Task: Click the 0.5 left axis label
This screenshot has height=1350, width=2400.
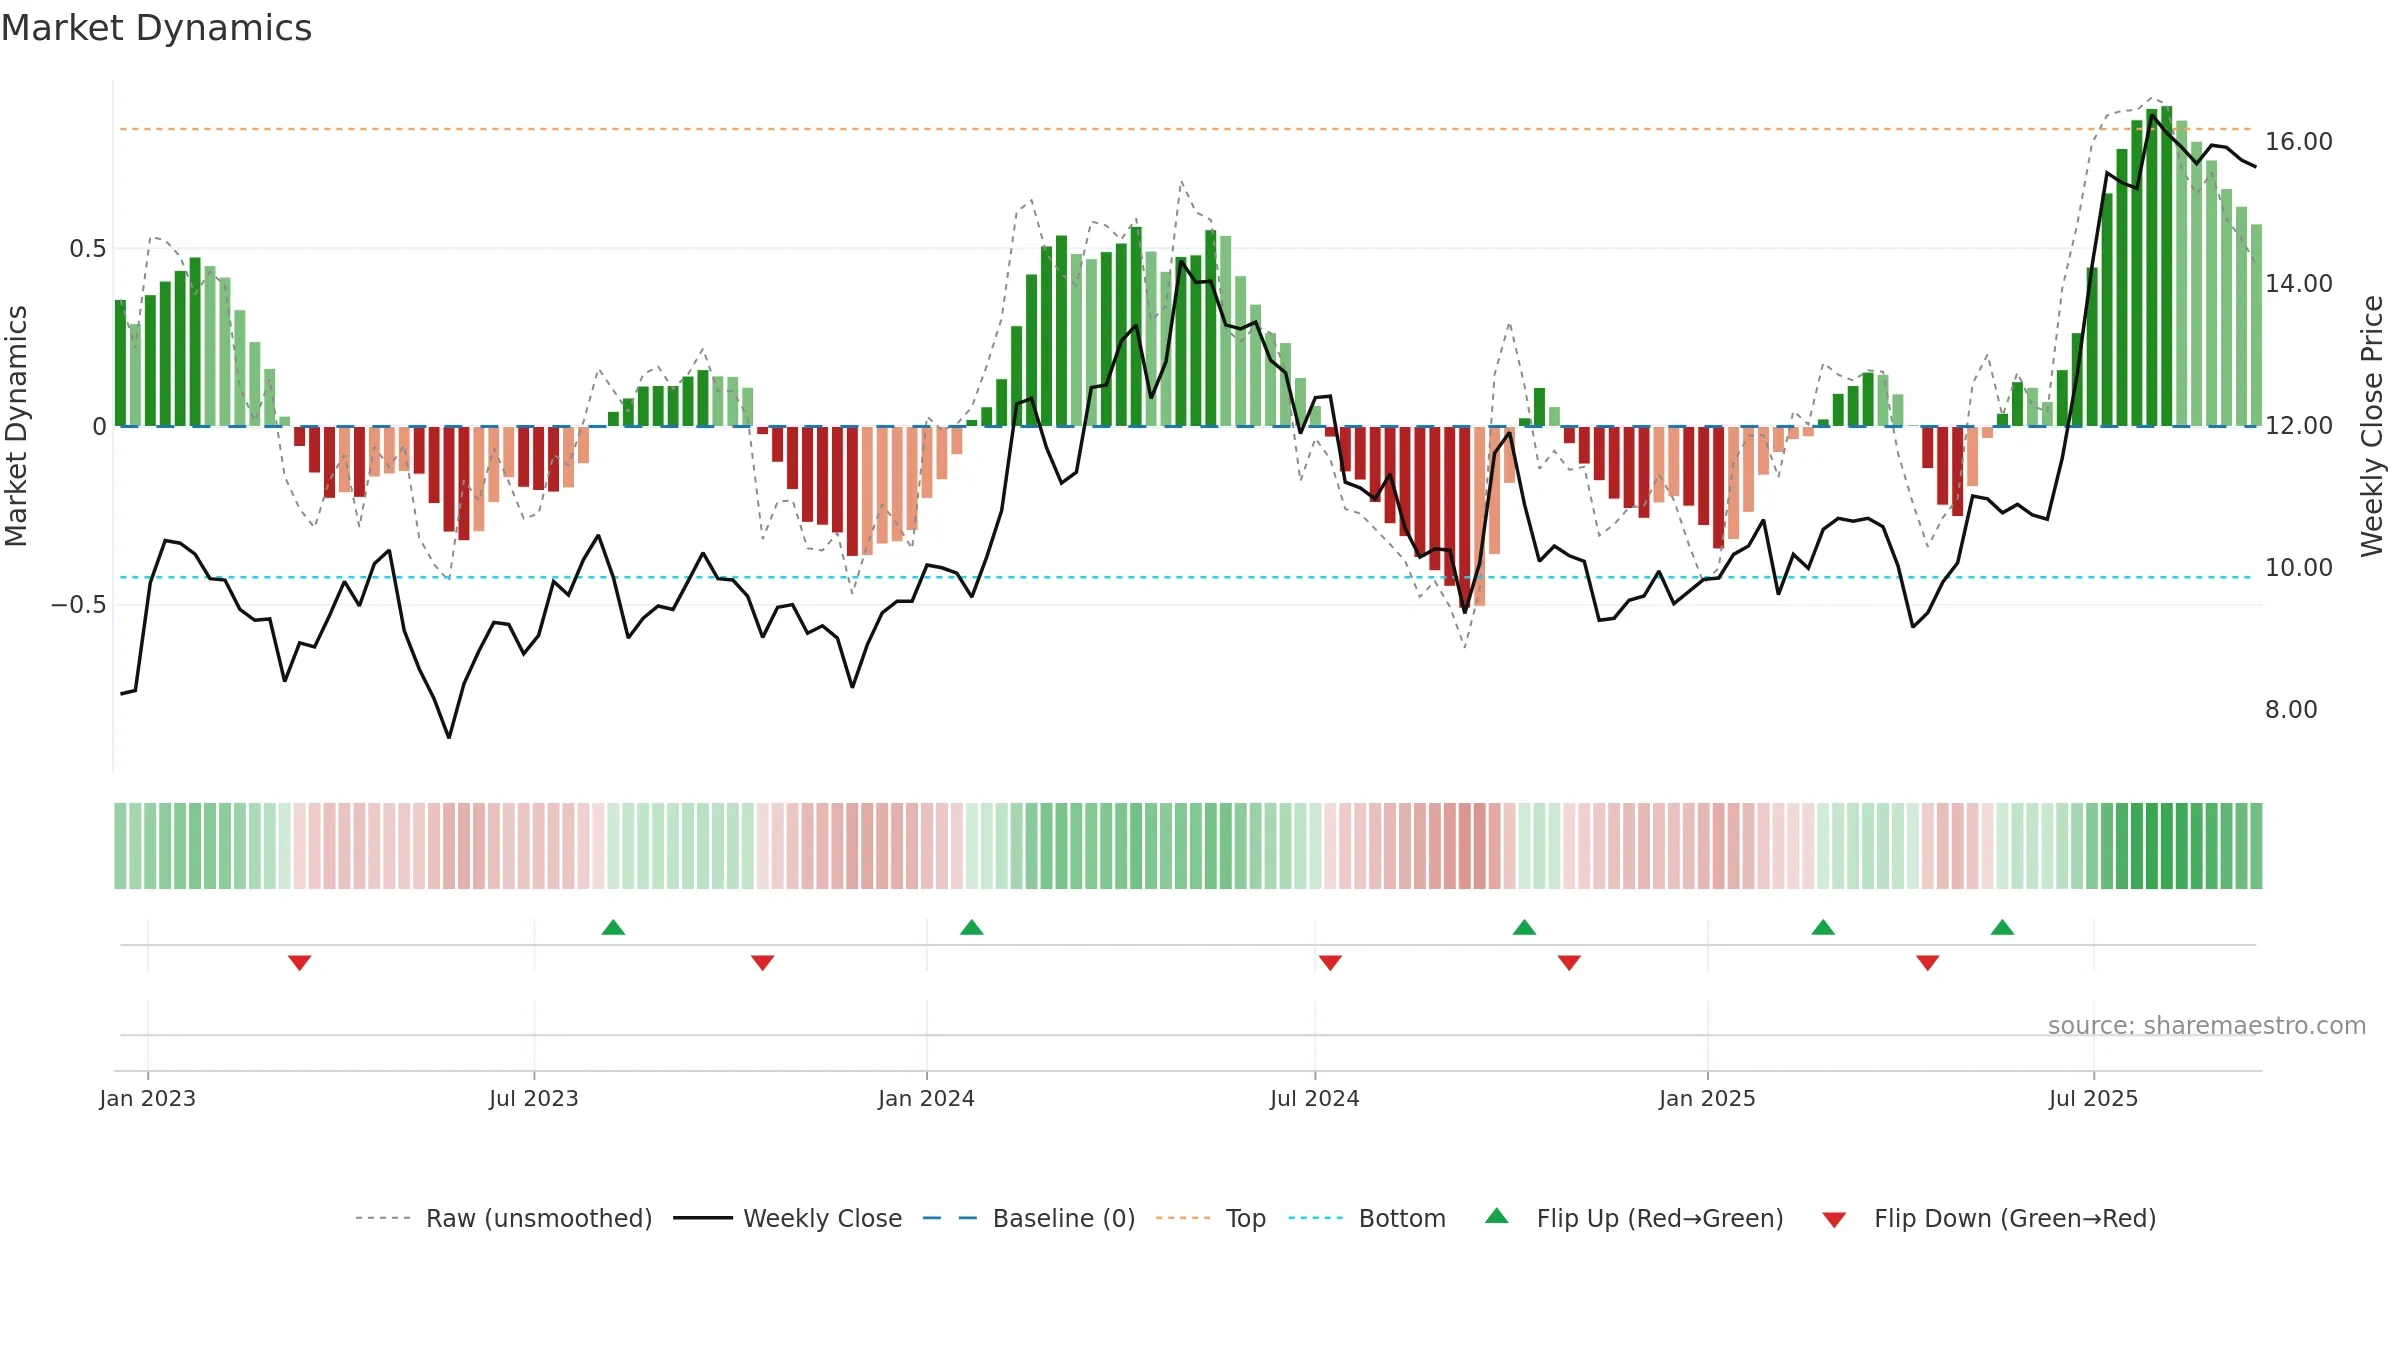Action: coord(88,249)
